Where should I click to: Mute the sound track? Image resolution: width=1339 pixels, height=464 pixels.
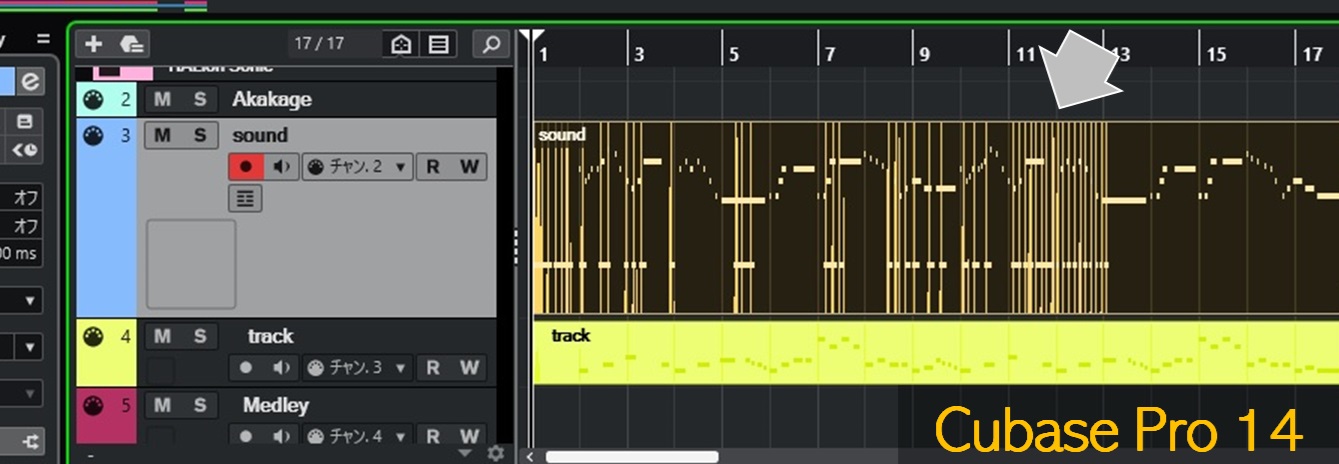(162, 135)
